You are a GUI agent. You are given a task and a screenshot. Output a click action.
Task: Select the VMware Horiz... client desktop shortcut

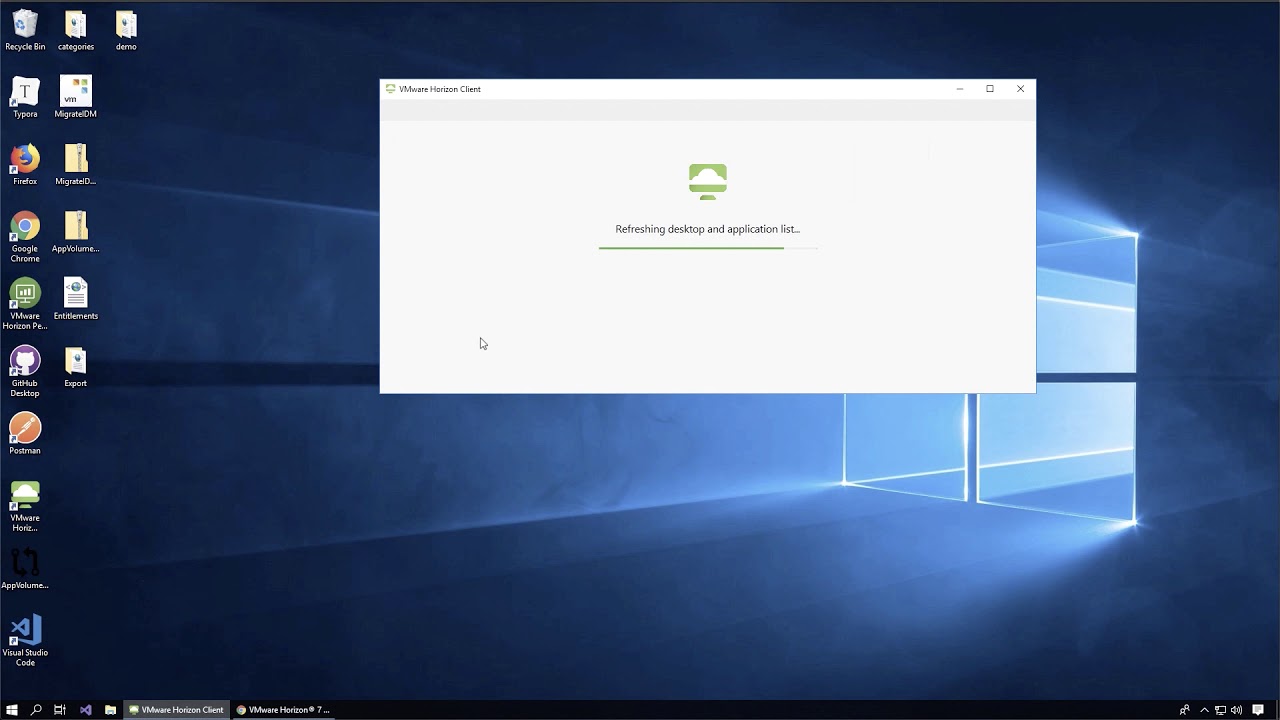25,506
